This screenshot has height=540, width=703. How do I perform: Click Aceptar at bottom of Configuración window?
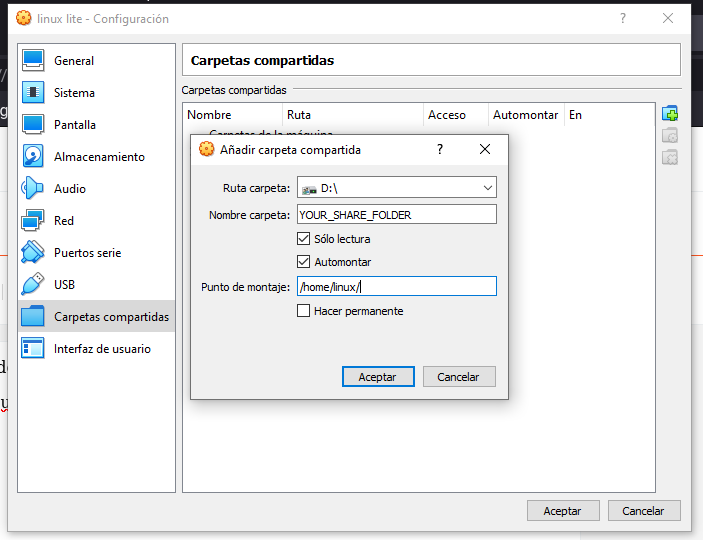coord(563,510)
